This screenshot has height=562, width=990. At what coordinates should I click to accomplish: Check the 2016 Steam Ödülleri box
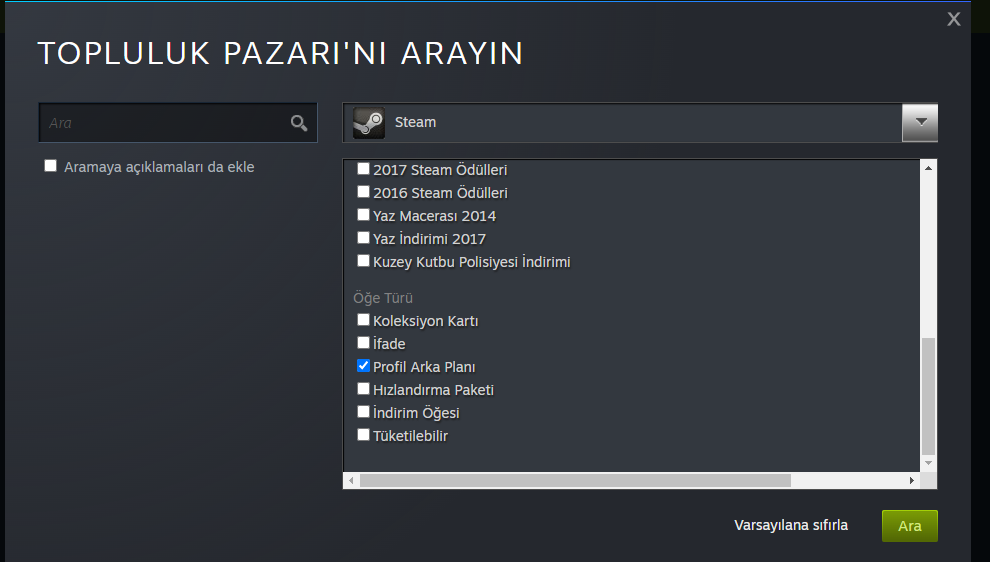pos(363,191)
